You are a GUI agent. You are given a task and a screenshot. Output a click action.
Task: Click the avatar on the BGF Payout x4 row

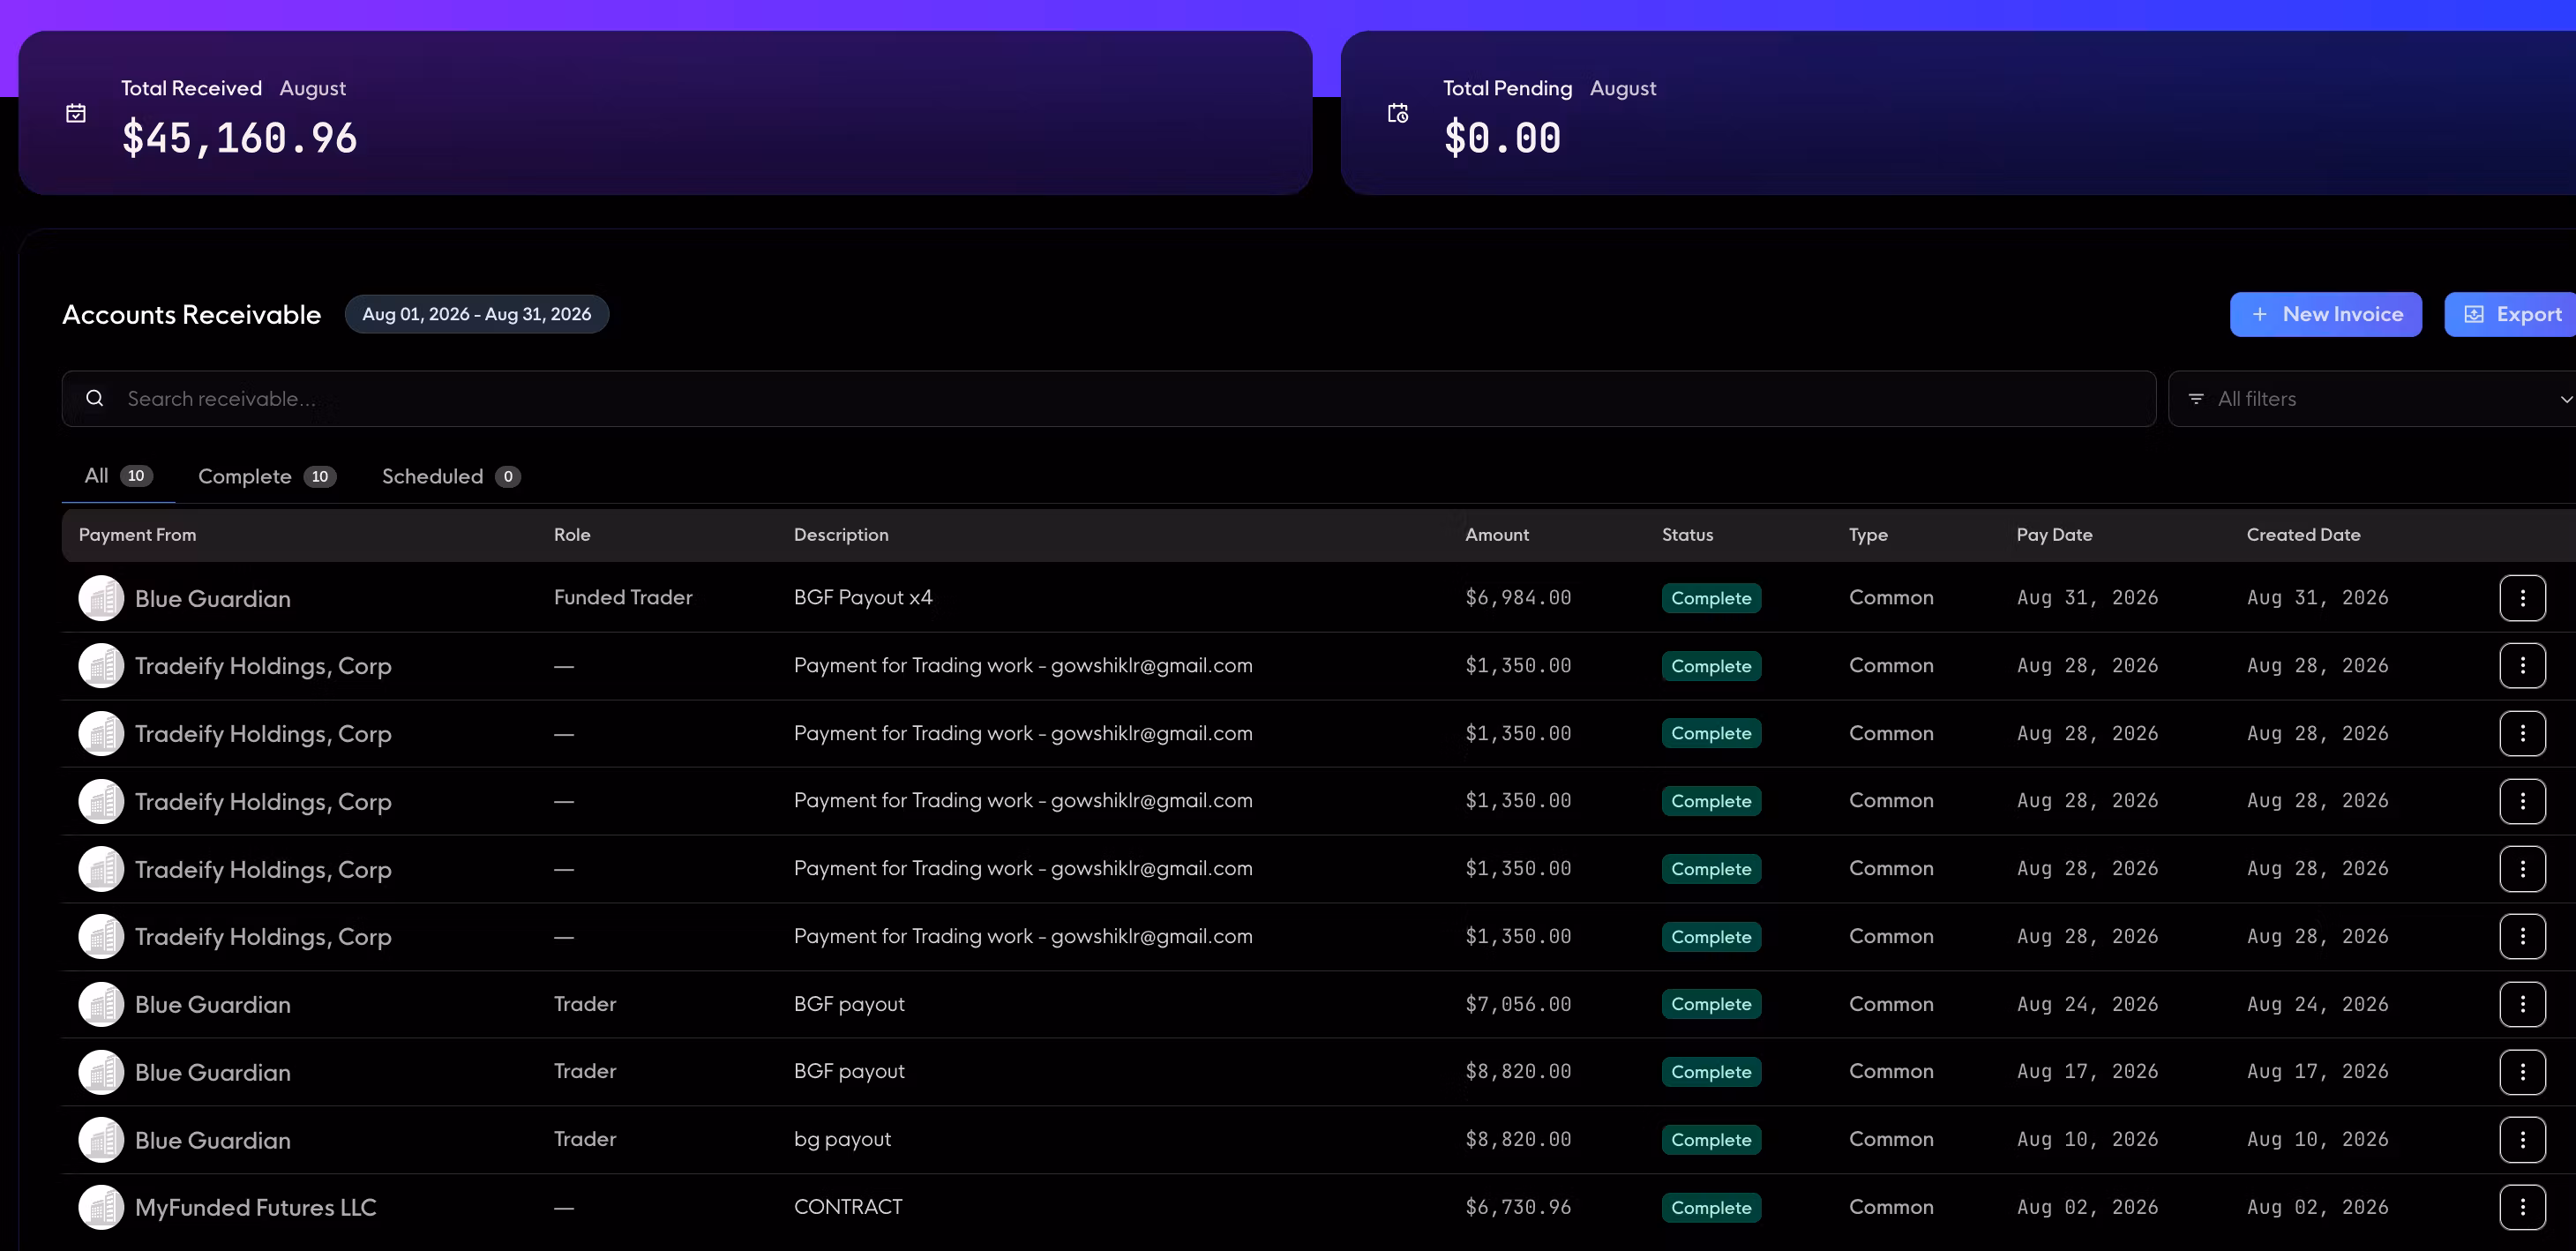(101, 598)
